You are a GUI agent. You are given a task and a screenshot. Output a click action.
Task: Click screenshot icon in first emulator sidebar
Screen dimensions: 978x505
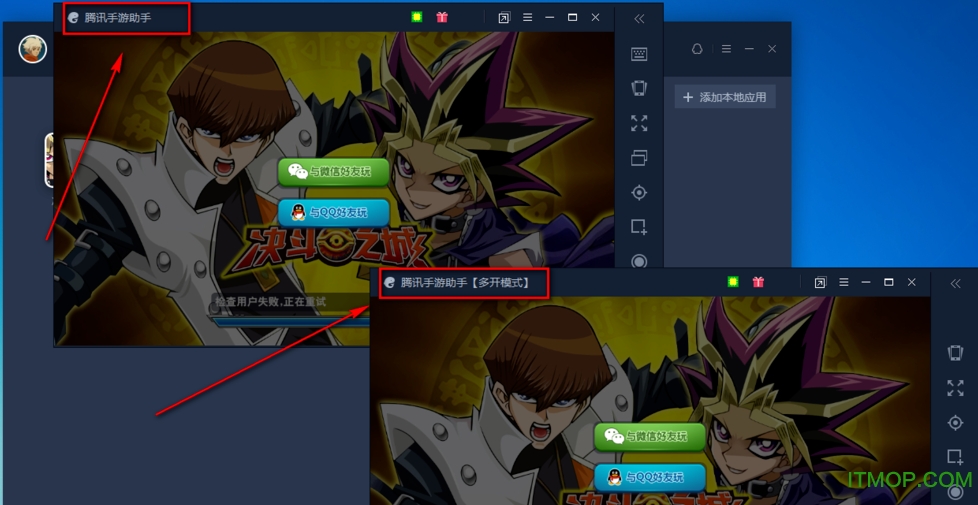pos(639,227)
